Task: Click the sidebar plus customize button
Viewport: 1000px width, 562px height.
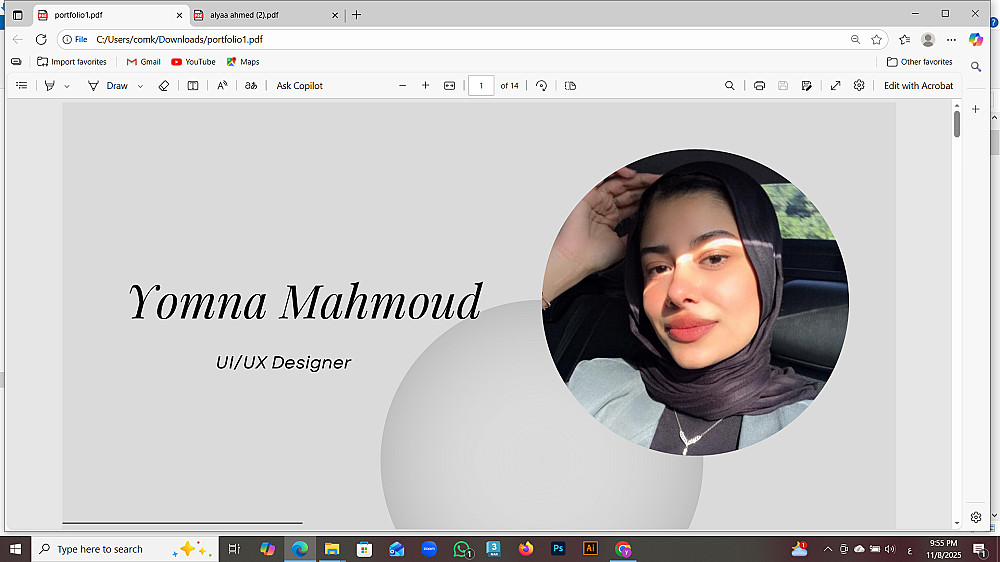Action: (976, 109)
